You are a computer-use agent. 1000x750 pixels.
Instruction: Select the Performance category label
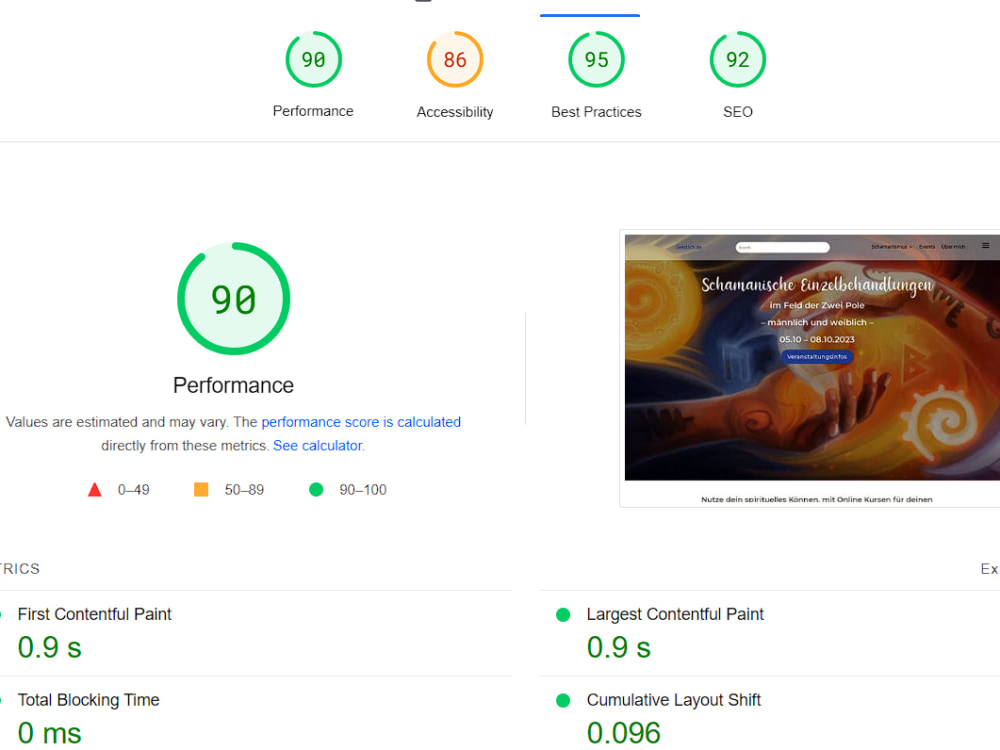tap(313, 111)
